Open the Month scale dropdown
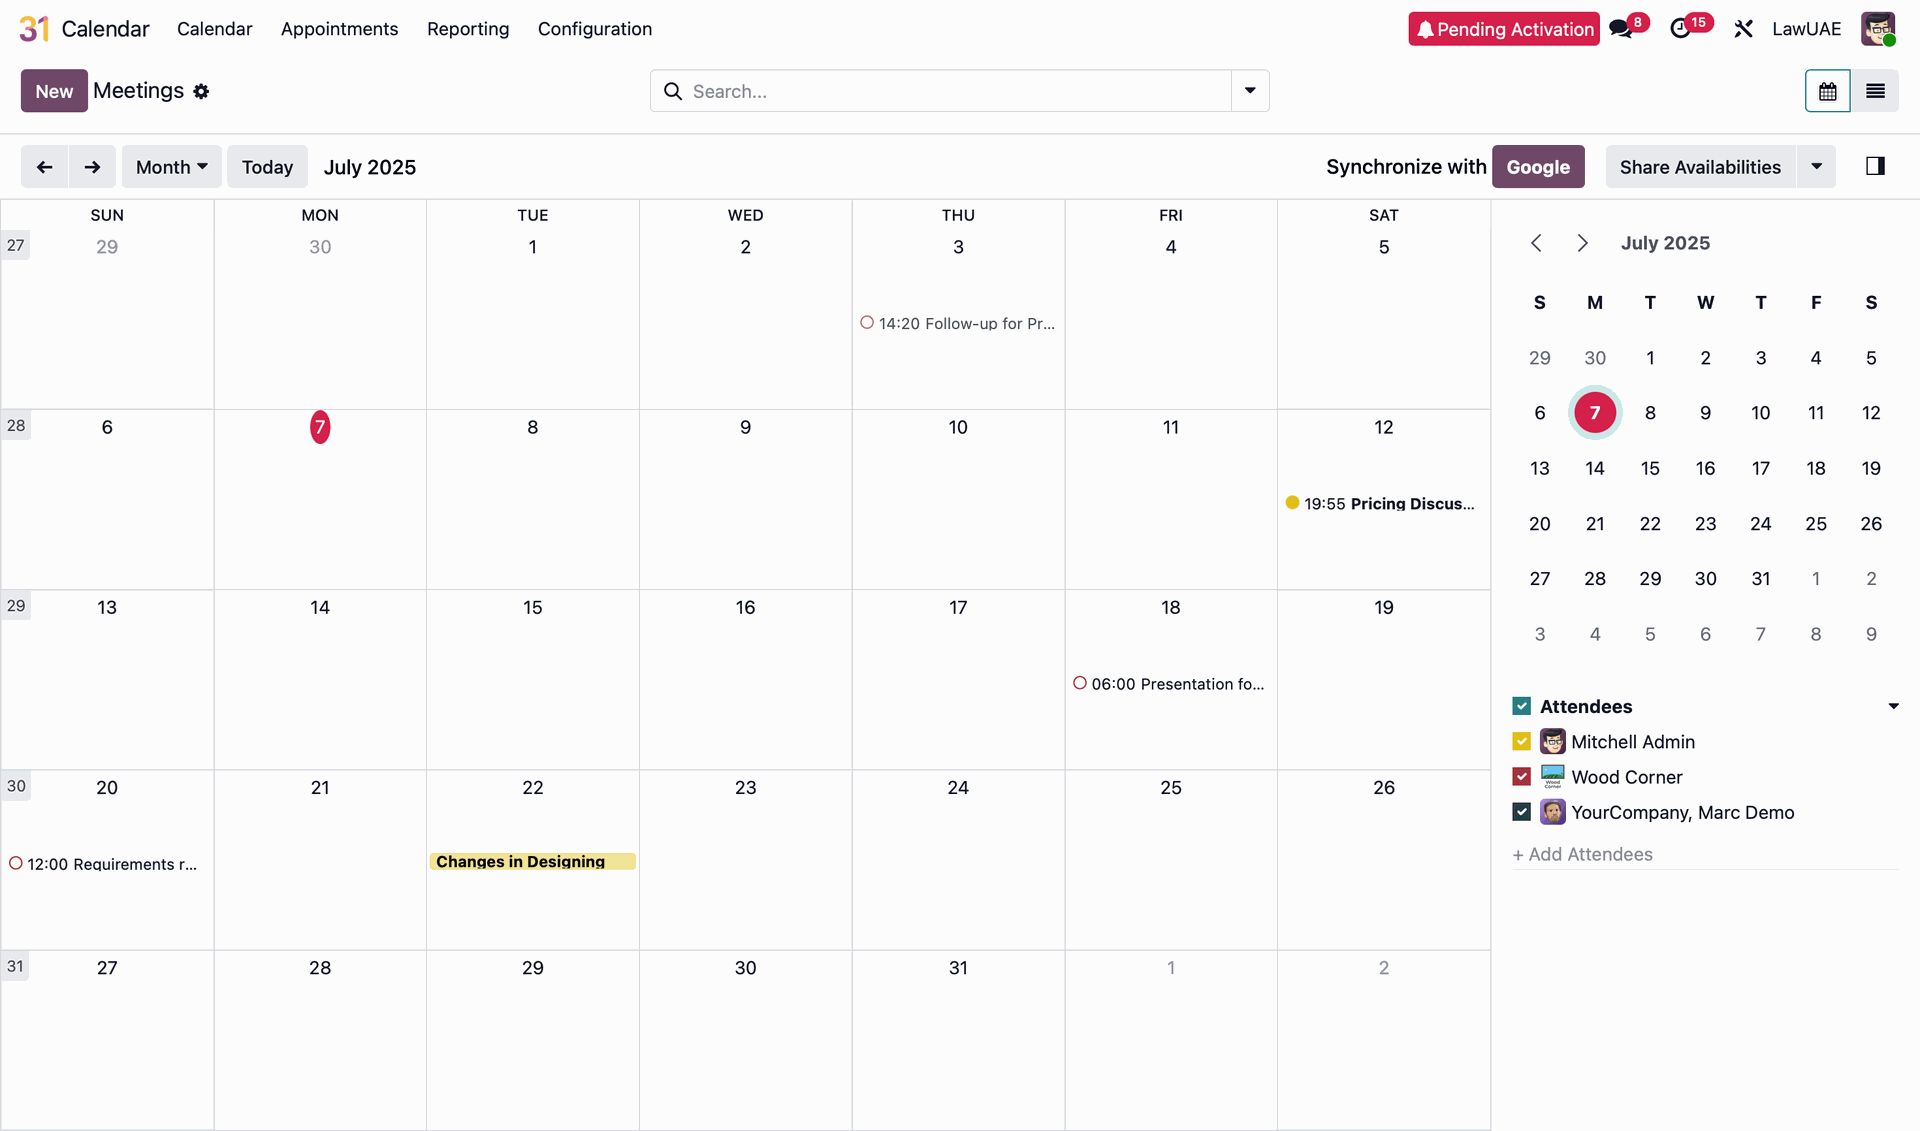The height and width of the screenshot is (1131, 1920). pyautogui.click(x=171, y=167)
